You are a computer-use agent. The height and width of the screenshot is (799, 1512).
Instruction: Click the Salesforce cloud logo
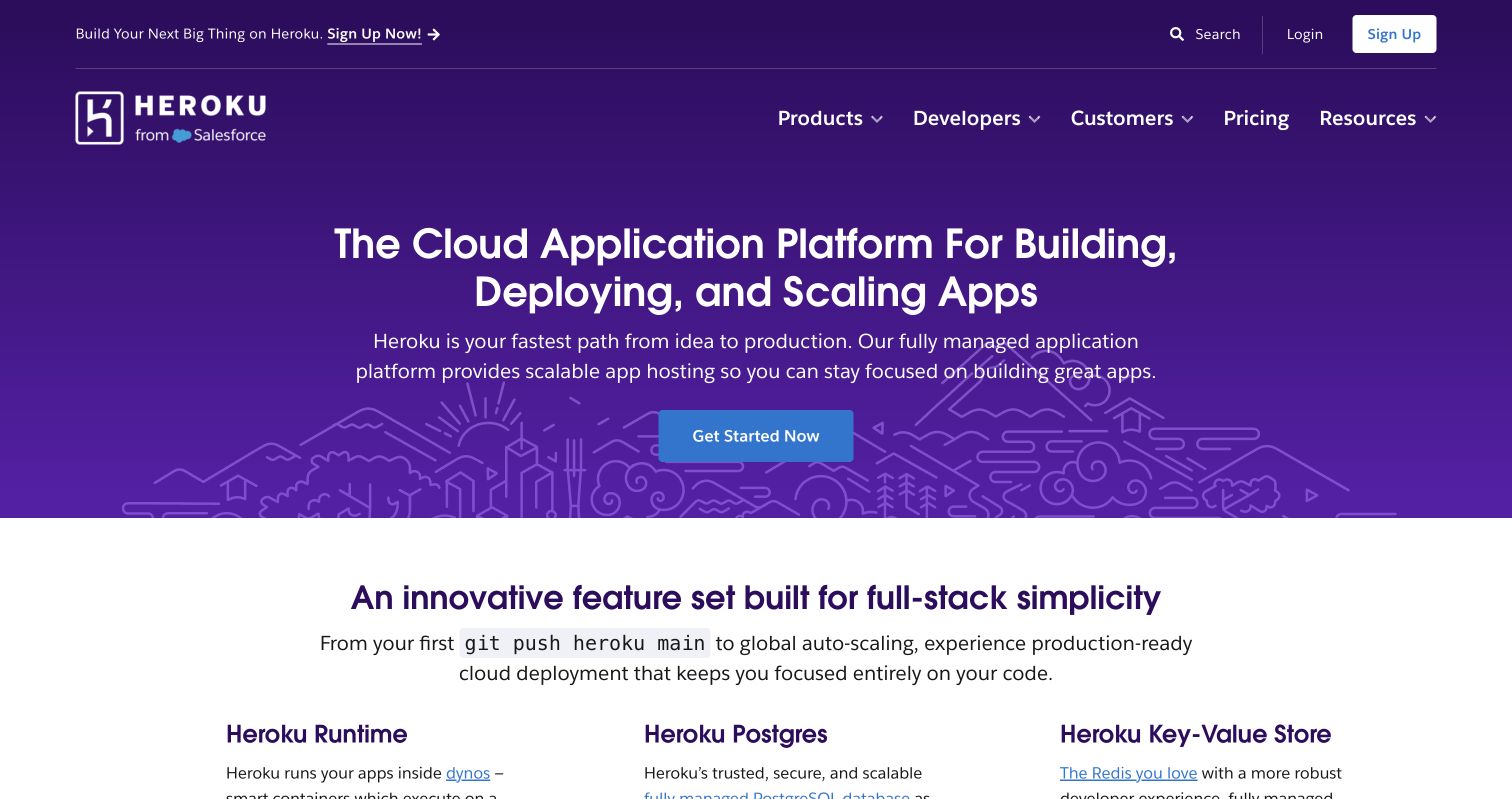pyautogui.click(x=181, y=135)
